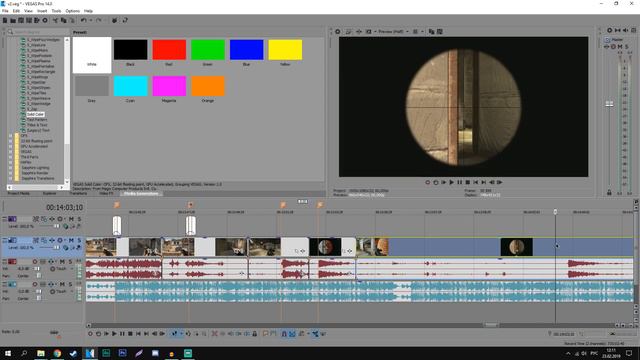
Task: Arm the teal audio track for record
Action: click(x=35, y=284)
